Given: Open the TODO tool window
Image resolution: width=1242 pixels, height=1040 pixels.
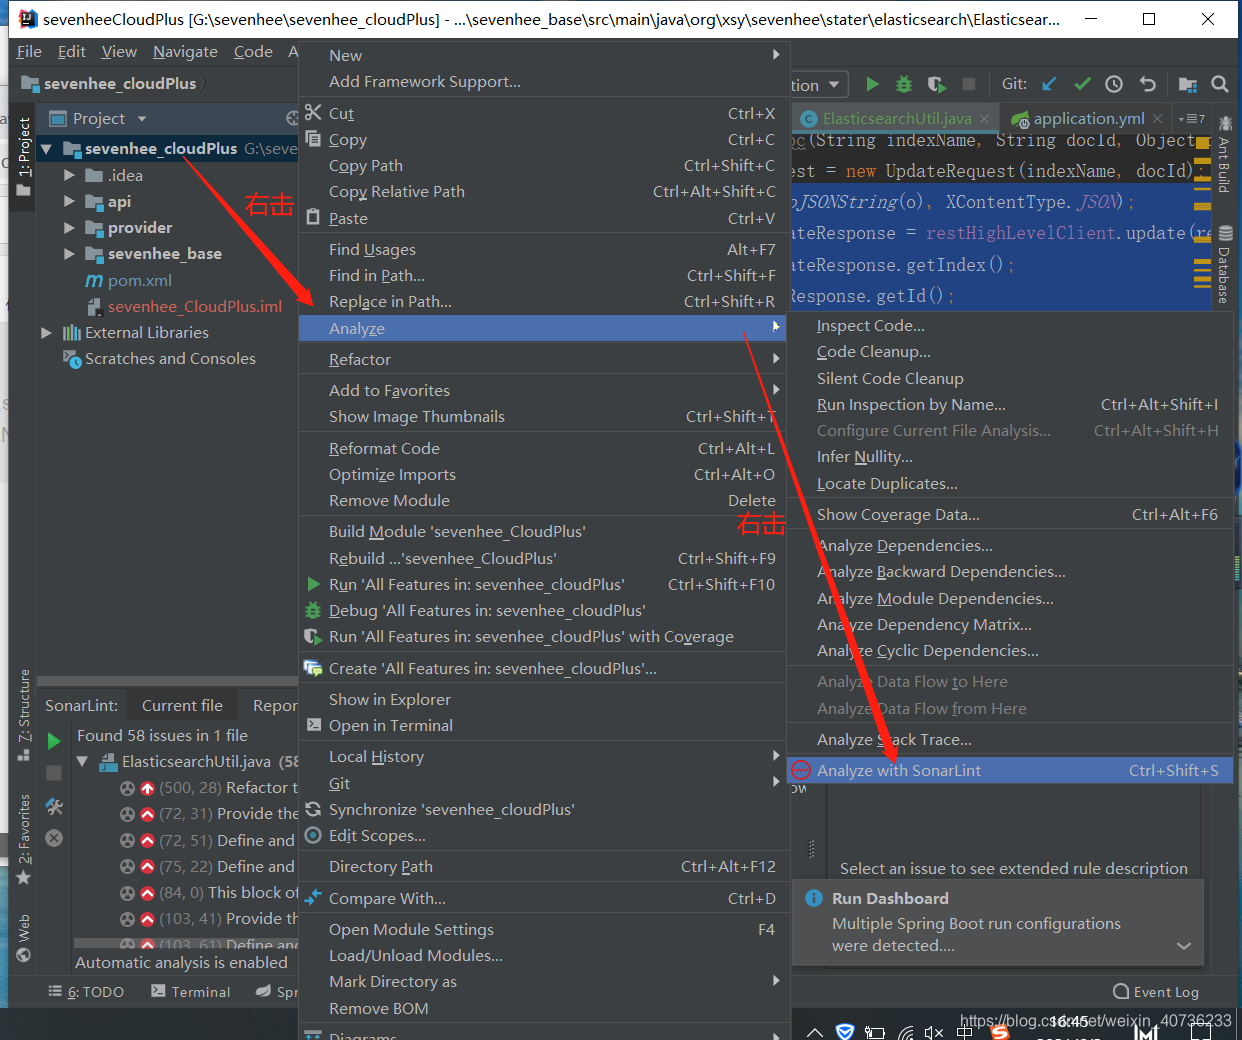Looking at the screenshot, I should 86,992.
